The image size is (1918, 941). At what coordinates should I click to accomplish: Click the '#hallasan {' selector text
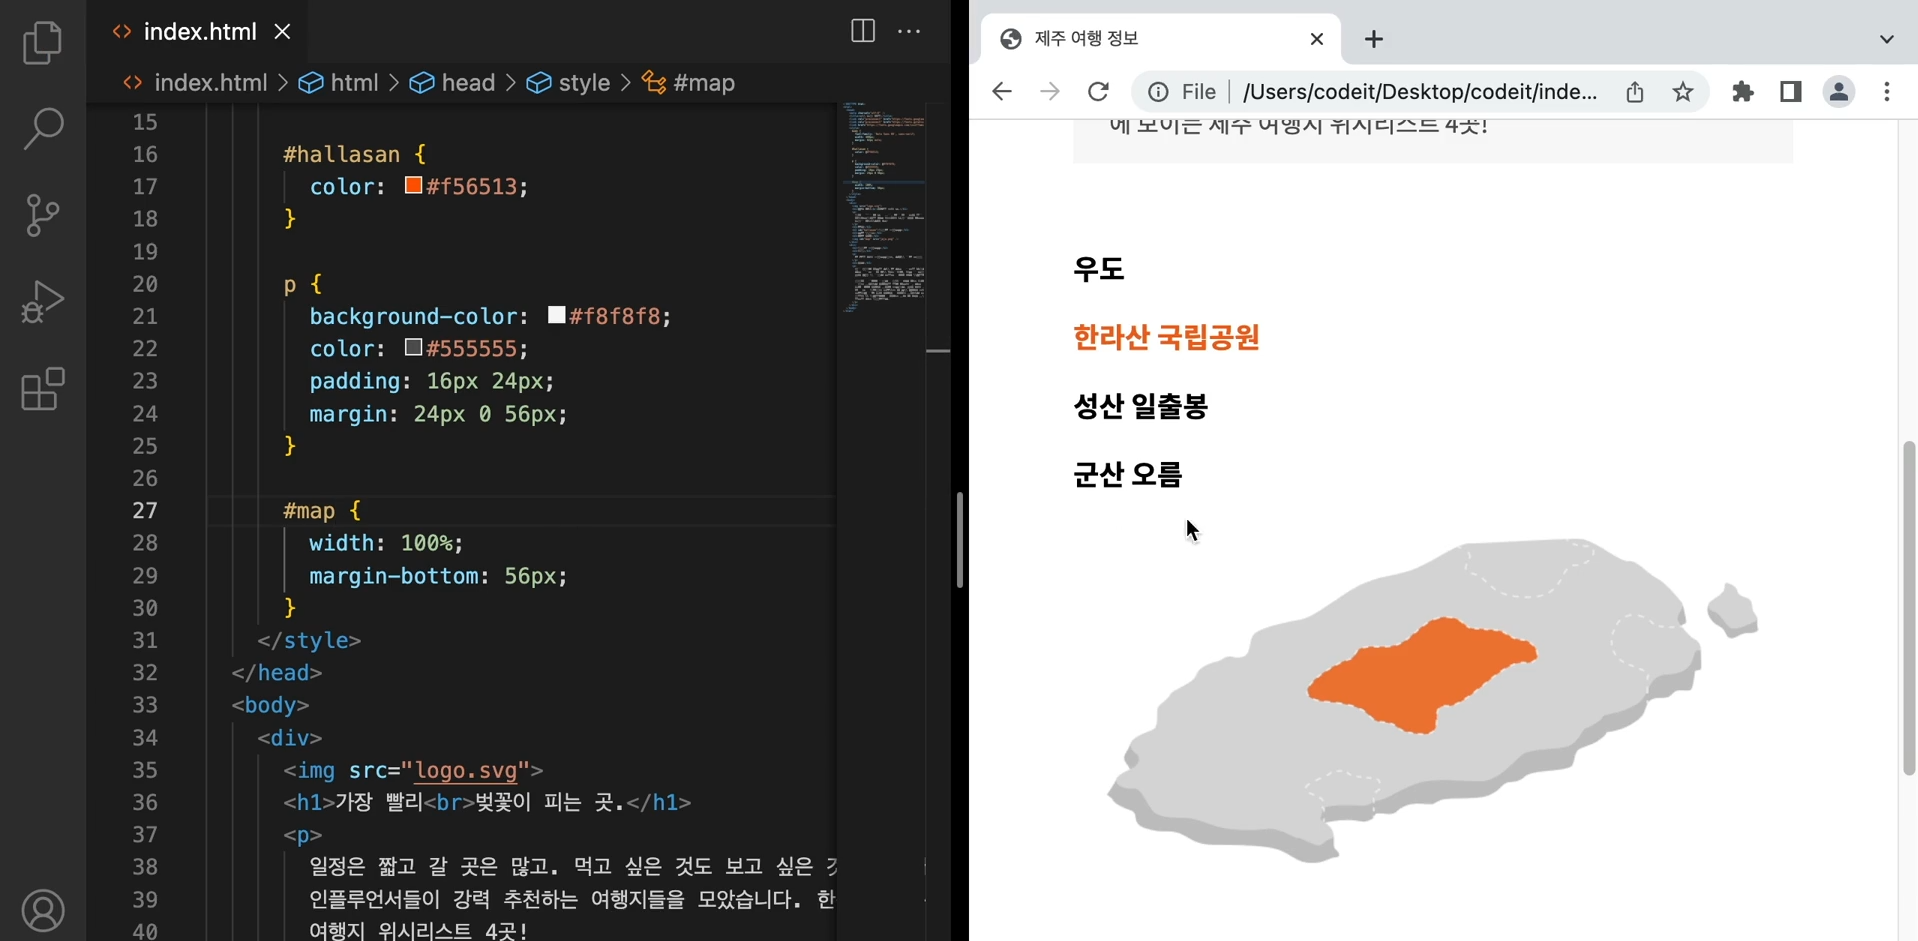(355, 154)
